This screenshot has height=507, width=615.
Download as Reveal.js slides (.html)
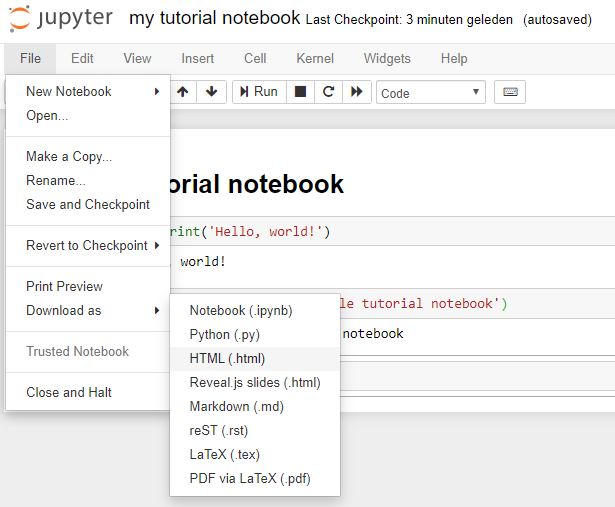click(255, 382)
